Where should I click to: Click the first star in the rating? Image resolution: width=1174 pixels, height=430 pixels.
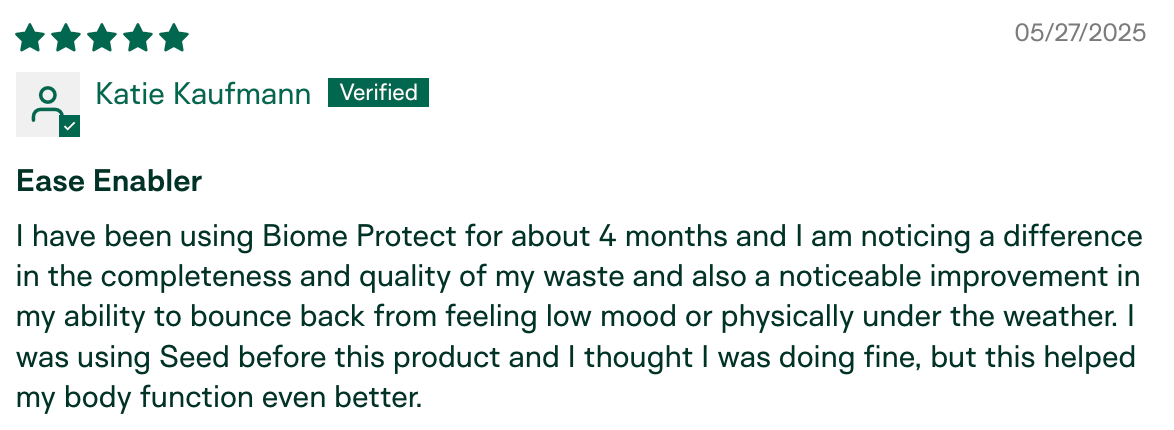pos(30,38)
